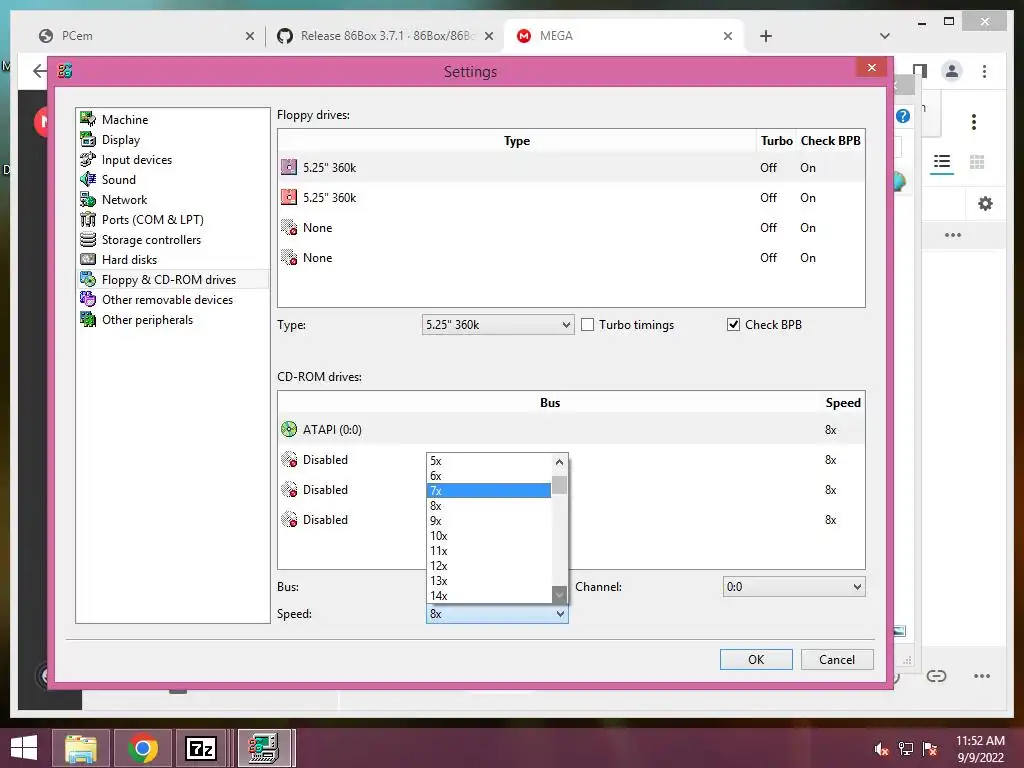Click the speed list scroll-up arrow

coord(559,462)
